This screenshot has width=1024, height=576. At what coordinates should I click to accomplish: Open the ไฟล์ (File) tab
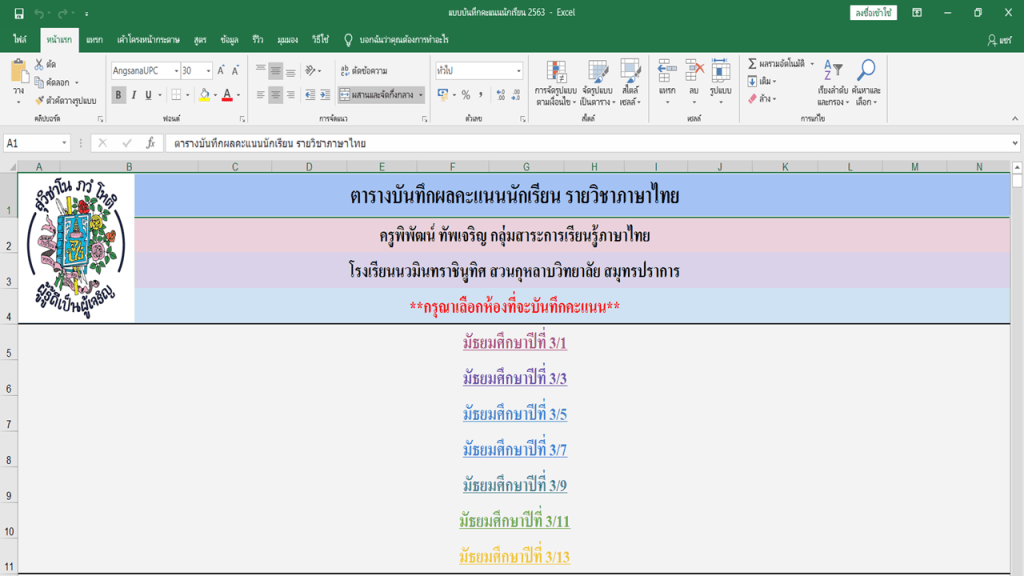(x=19, y=40)
